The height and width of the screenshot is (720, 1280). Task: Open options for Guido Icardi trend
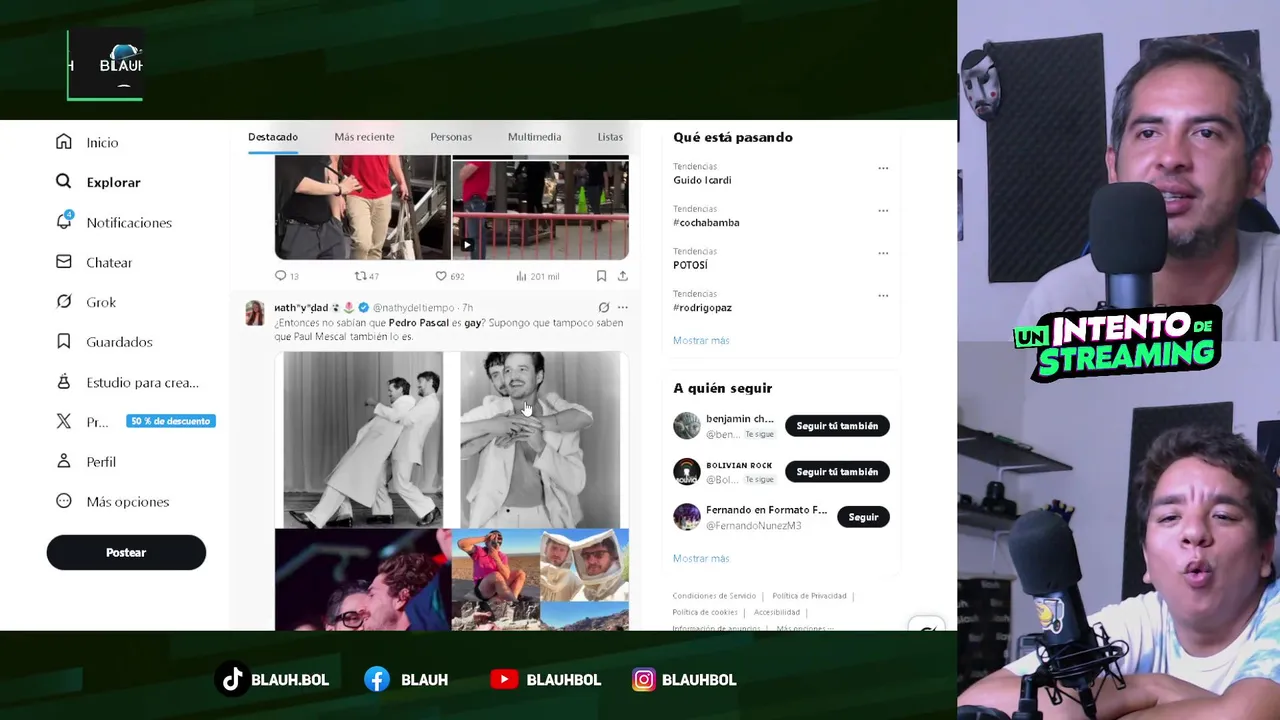[x=883, y=168]
